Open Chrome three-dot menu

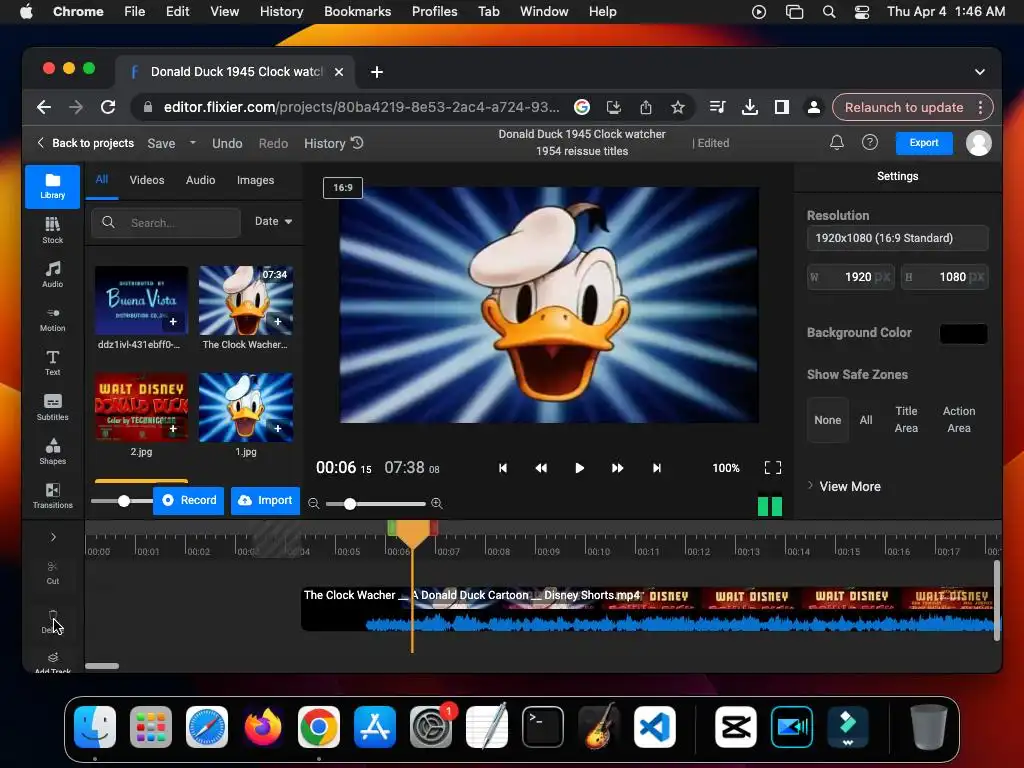[980, 107]
